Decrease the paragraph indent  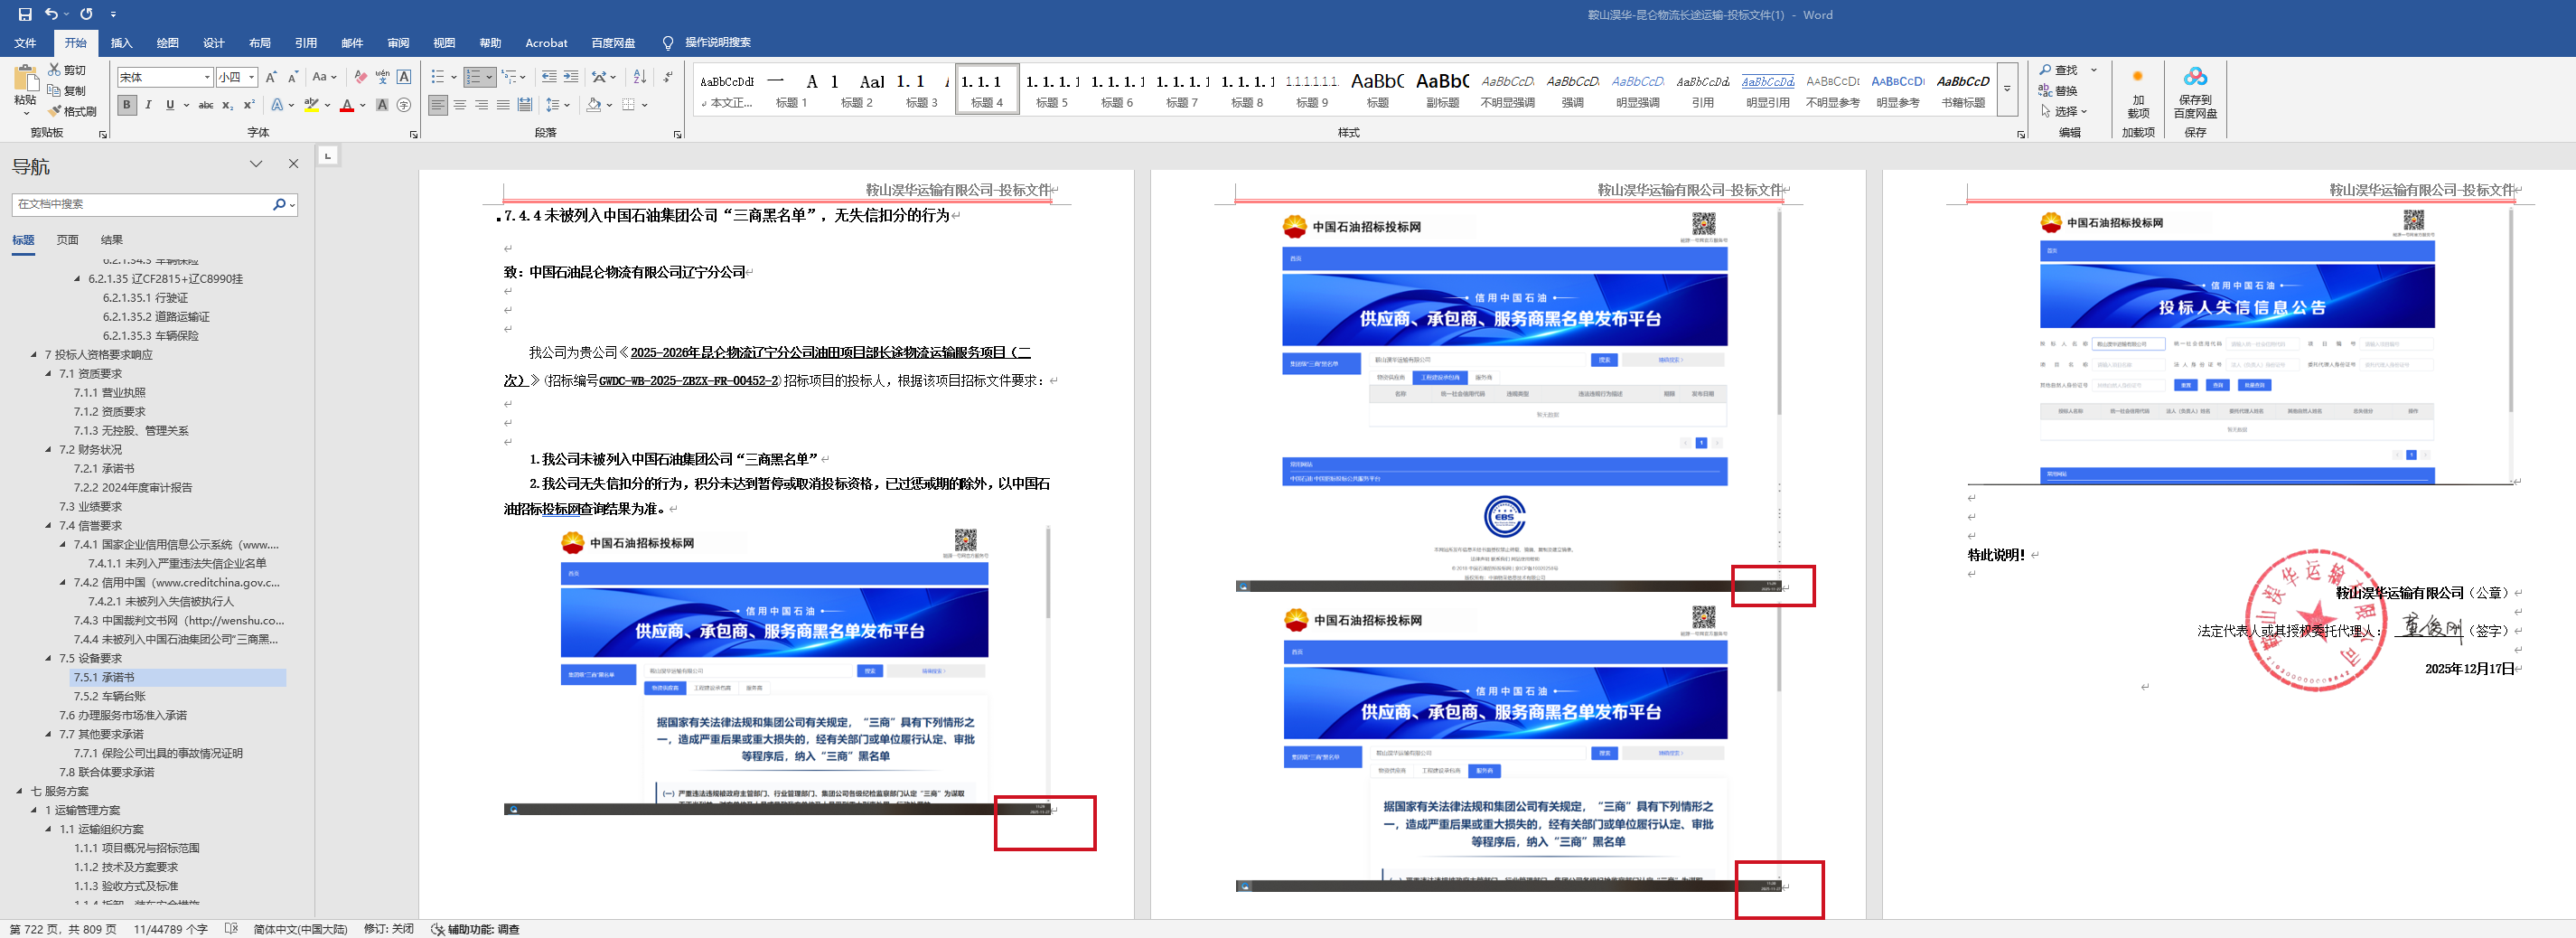coord(549,77)
